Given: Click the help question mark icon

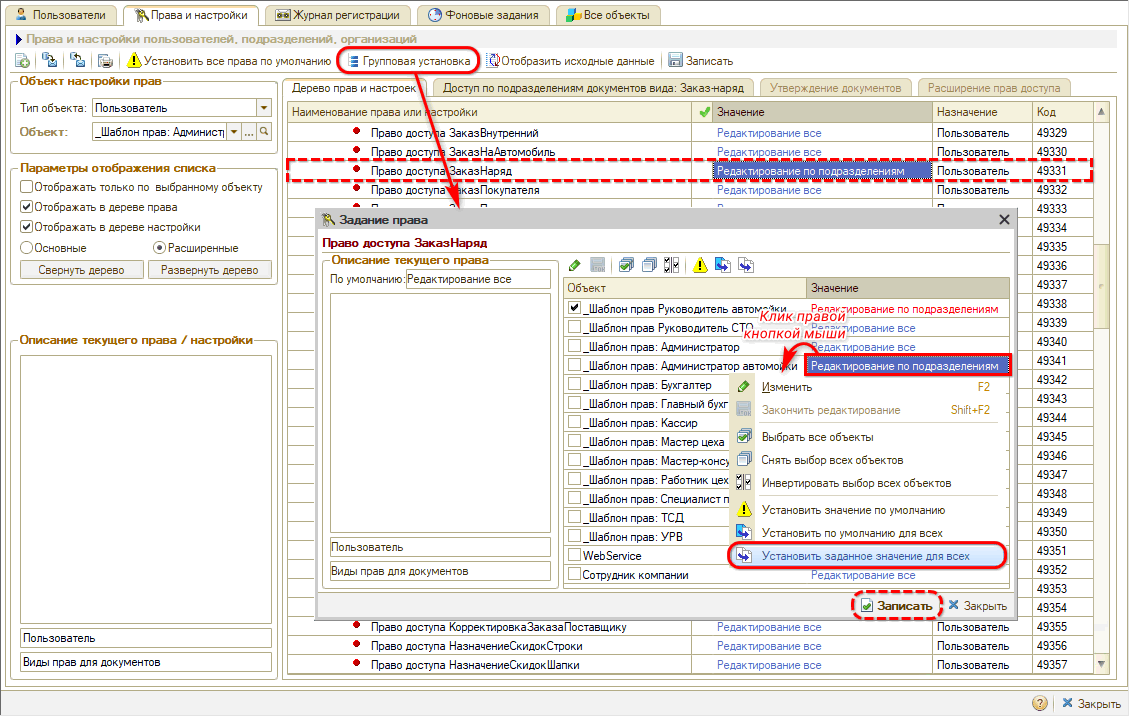Looking at the screenshot, I should click(1040, 703).
